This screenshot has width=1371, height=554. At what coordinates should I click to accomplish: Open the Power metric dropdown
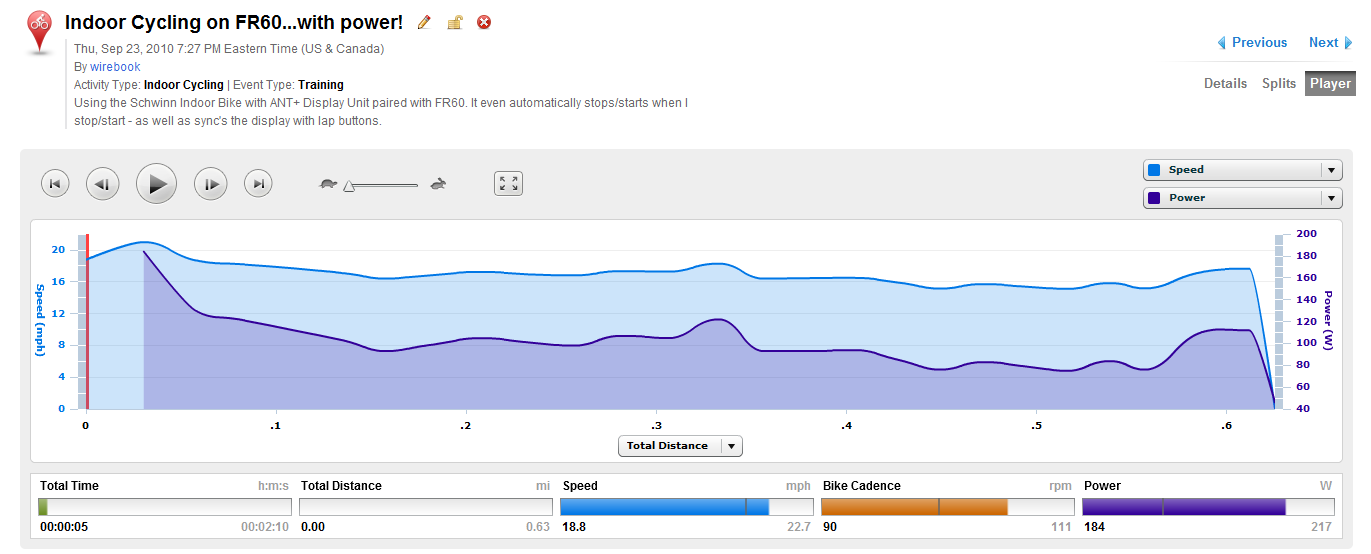1243,198
